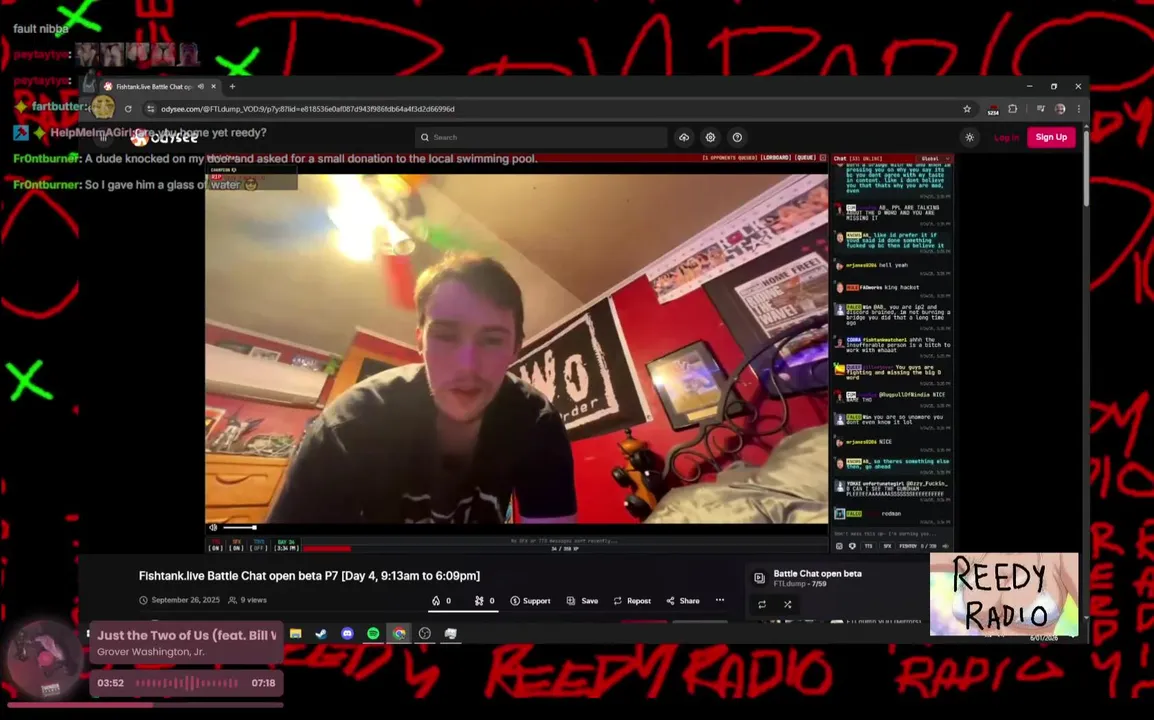Open Discord from taskbar
1154x720 pixels.
pyautogui.click(x=347, y=634)
